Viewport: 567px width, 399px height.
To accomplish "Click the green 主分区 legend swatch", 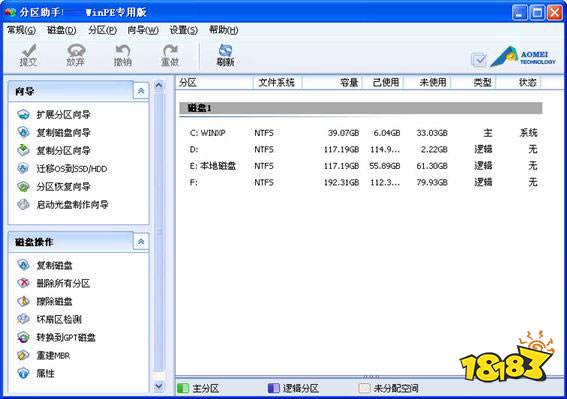I will pos(183,388).
